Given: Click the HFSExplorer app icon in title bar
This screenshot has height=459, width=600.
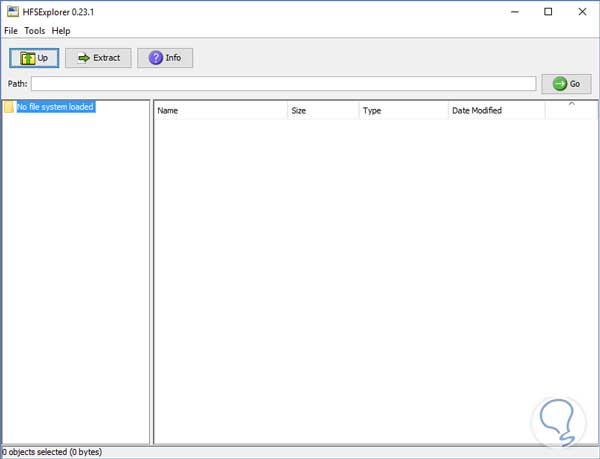Looking at the screenshot, I should (x=13, y=11).
